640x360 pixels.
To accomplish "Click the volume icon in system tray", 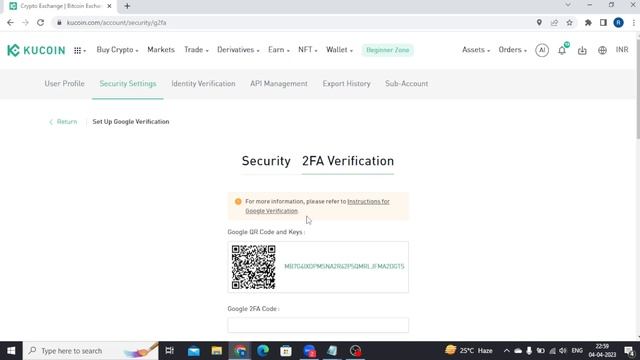I will point(563,351).
